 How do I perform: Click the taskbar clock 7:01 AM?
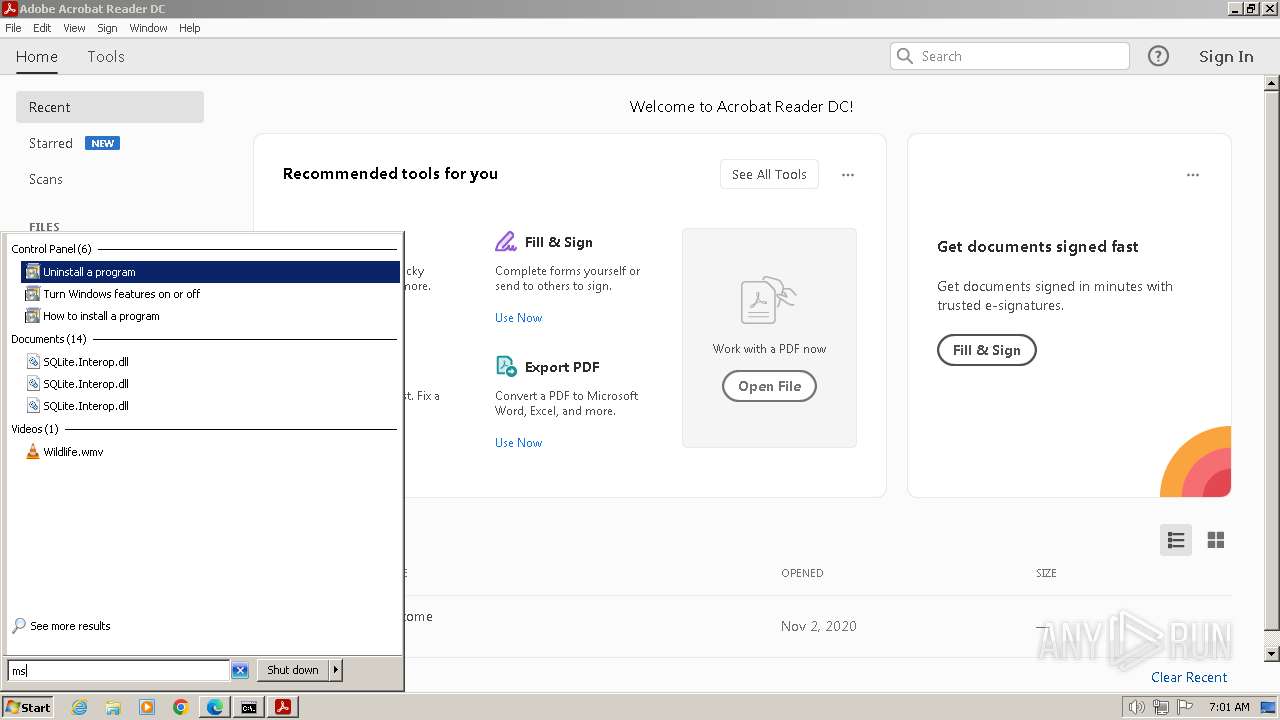[x=1229, y=707]
